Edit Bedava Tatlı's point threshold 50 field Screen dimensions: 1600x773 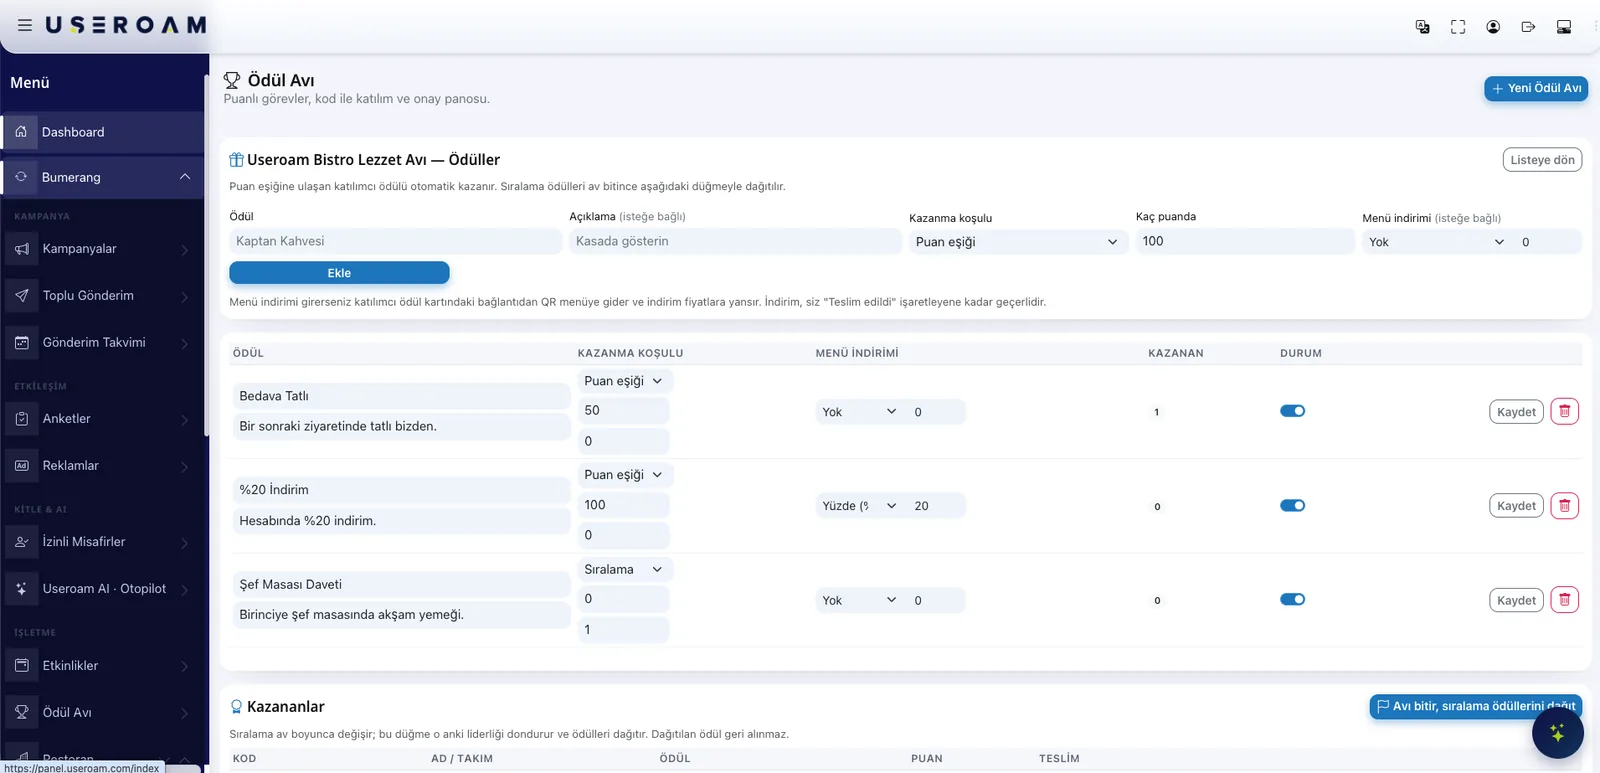pos(624,411)
